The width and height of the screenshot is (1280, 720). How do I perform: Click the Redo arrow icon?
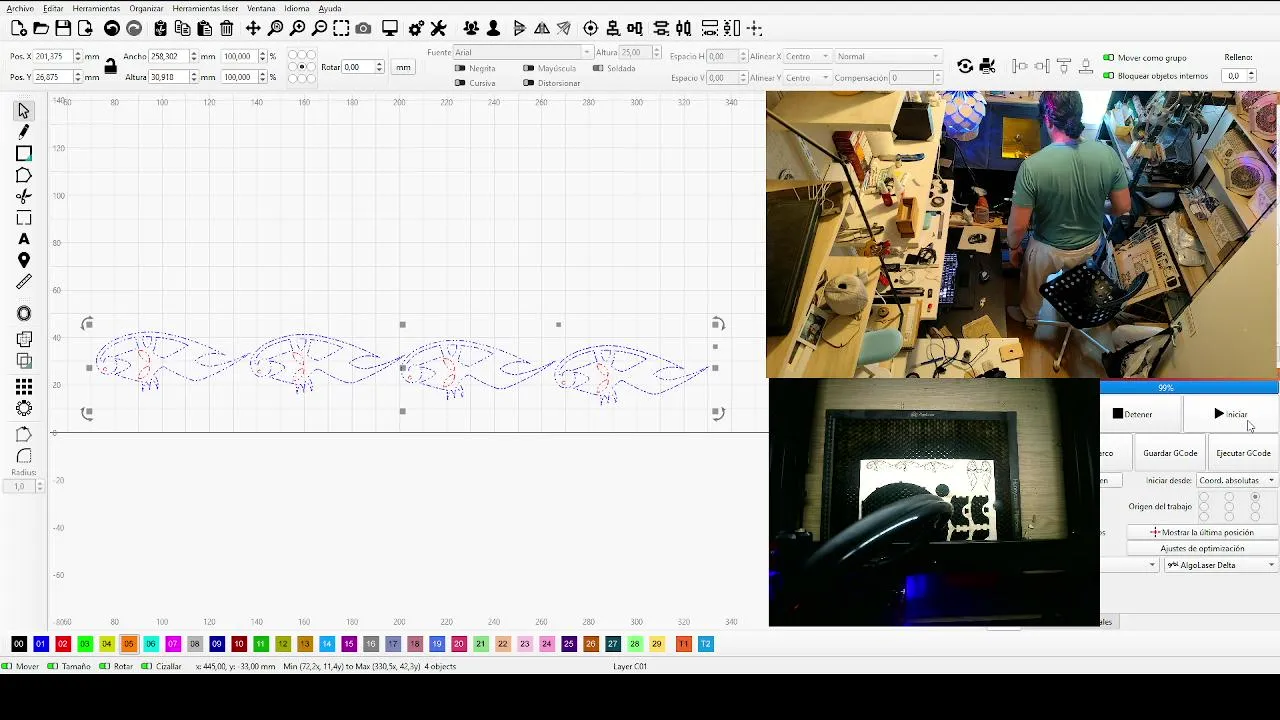click(134, 29)
